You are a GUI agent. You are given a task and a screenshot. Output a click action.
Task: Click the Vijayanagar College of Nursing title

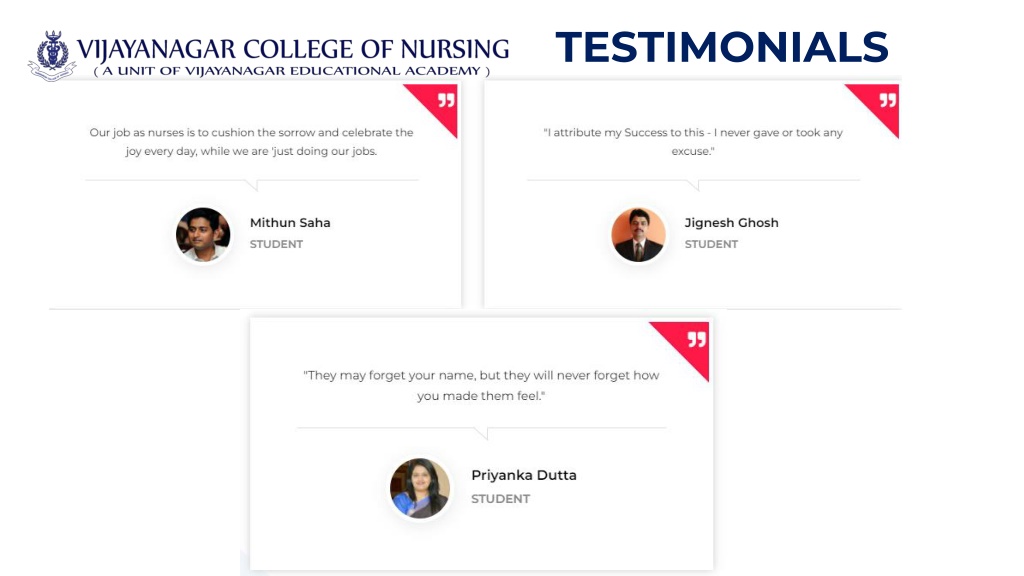(x=293, y=49)
